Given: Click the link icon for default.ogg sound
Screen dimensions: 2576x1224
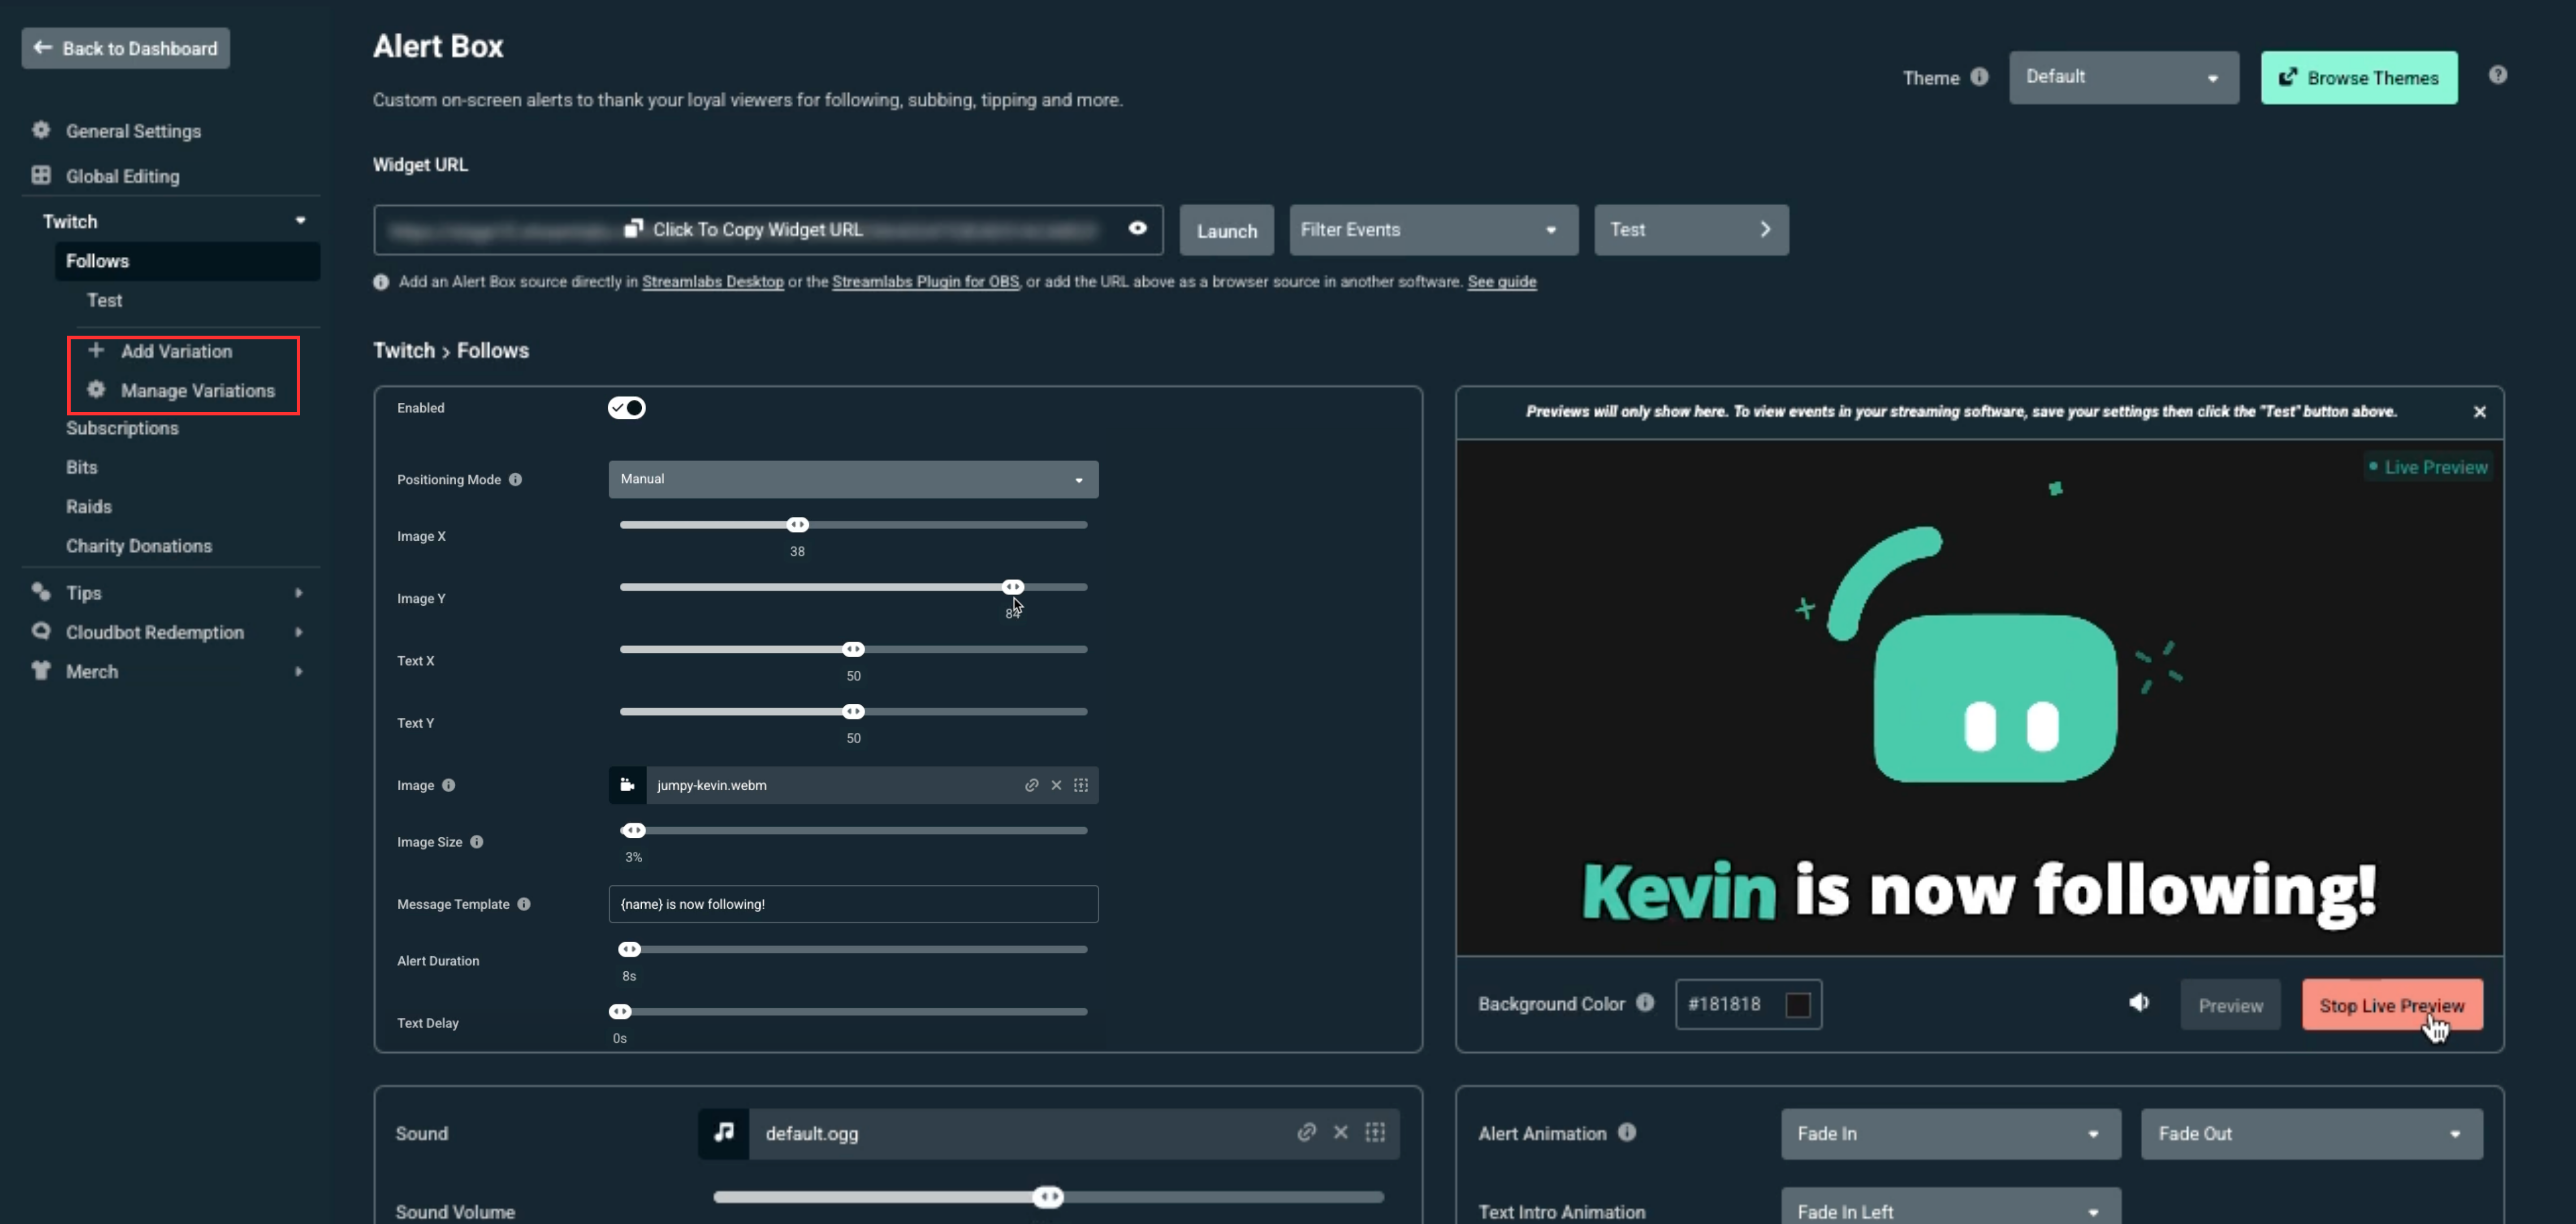Looking at the screenshot, I should coord(1306,1132).
